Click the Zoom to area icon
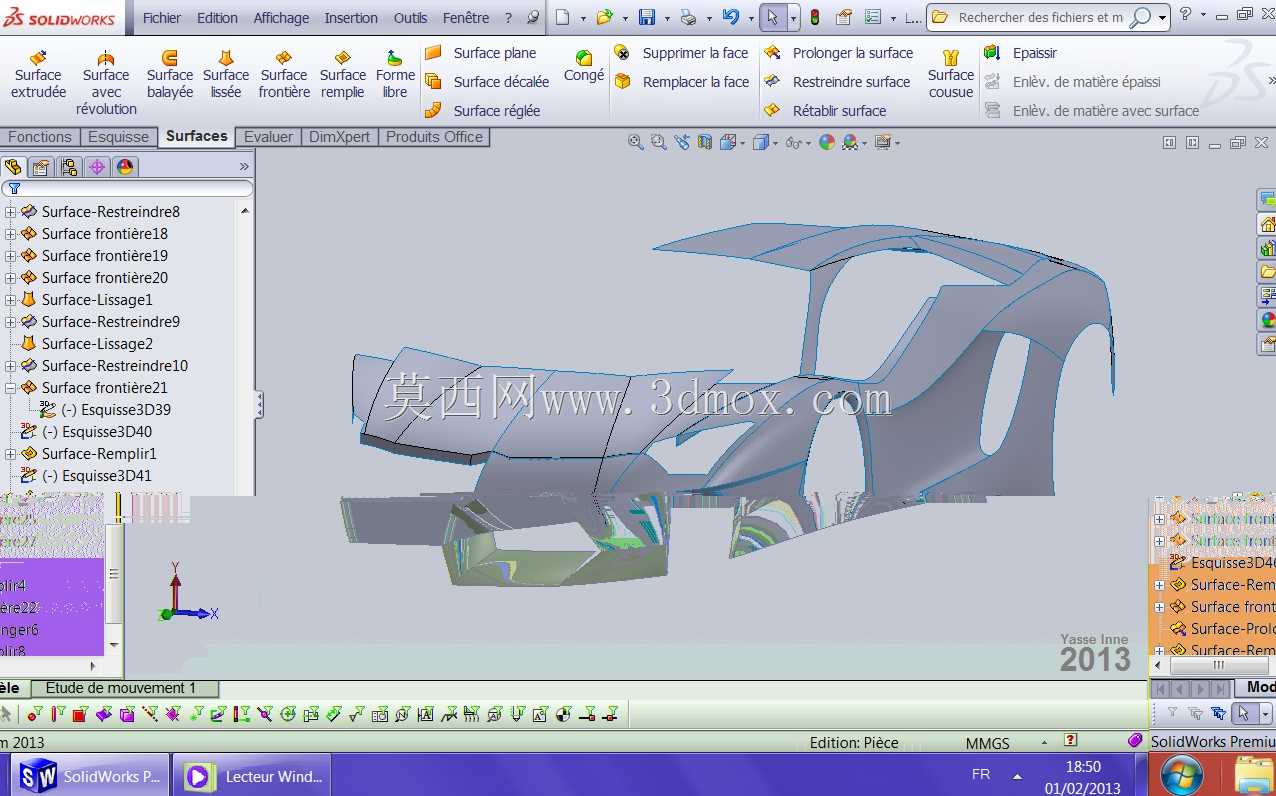 coord(658,143)
